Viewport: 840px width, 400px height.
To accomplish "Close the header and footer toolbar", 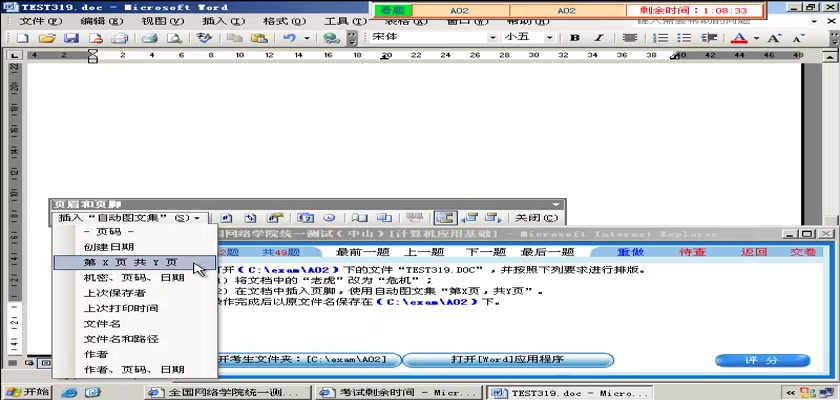I will pyautogui.click(x=536, y=218).
